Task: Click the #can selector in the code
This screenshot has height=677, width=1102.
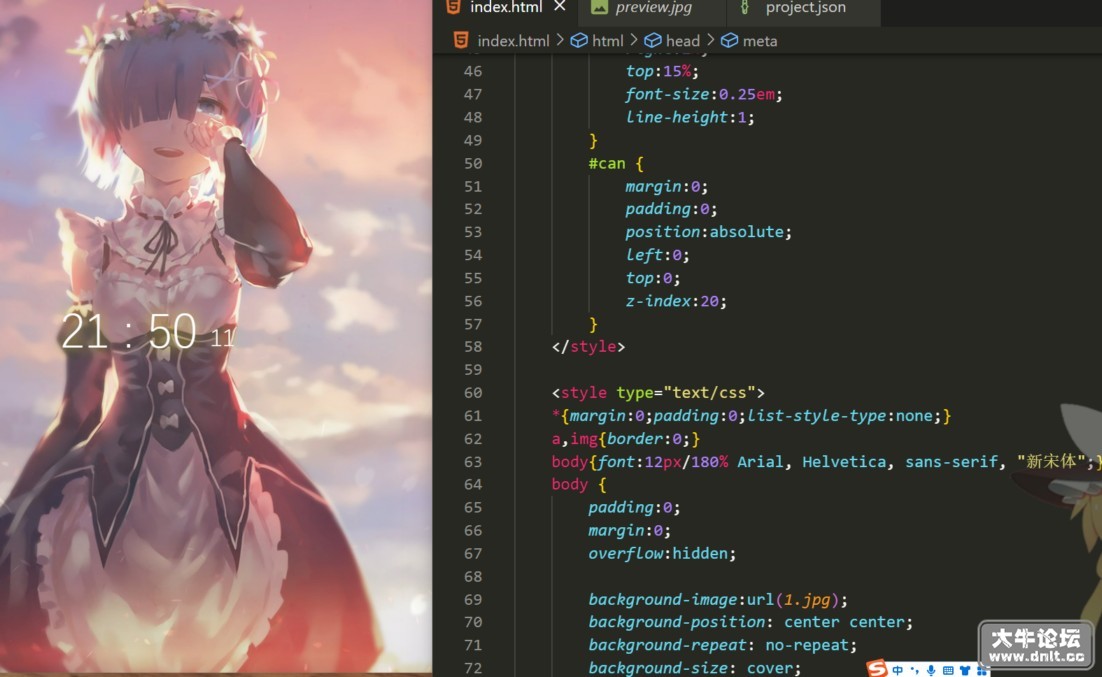Action: coord(607,163)
